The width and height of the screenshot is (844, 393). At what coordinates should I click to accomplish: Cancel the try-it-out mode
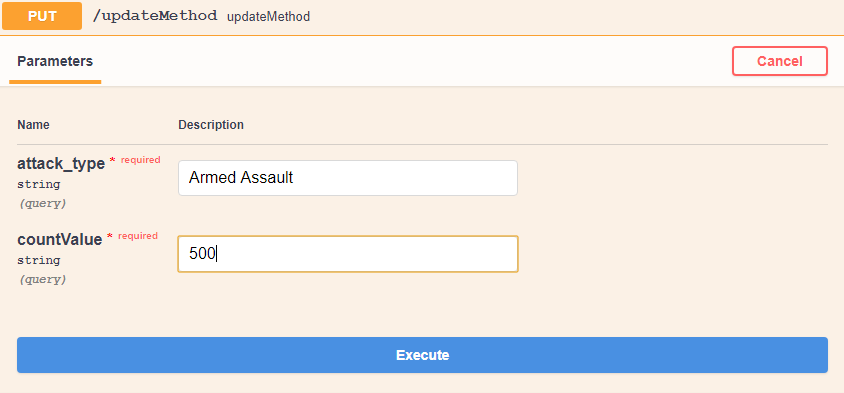coord(779,61)
